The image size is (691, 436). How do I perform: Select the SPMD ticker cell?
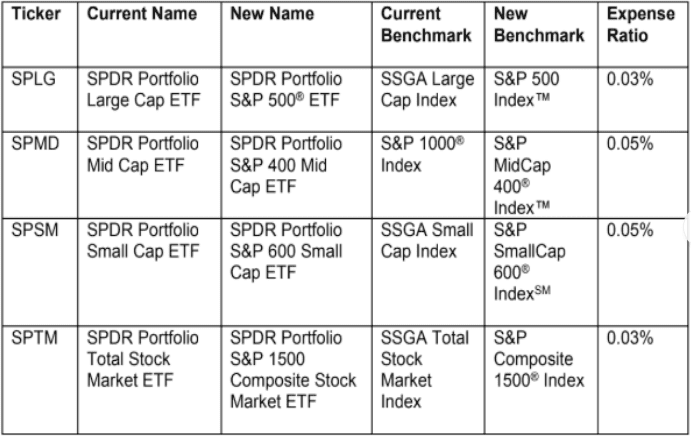40,175
